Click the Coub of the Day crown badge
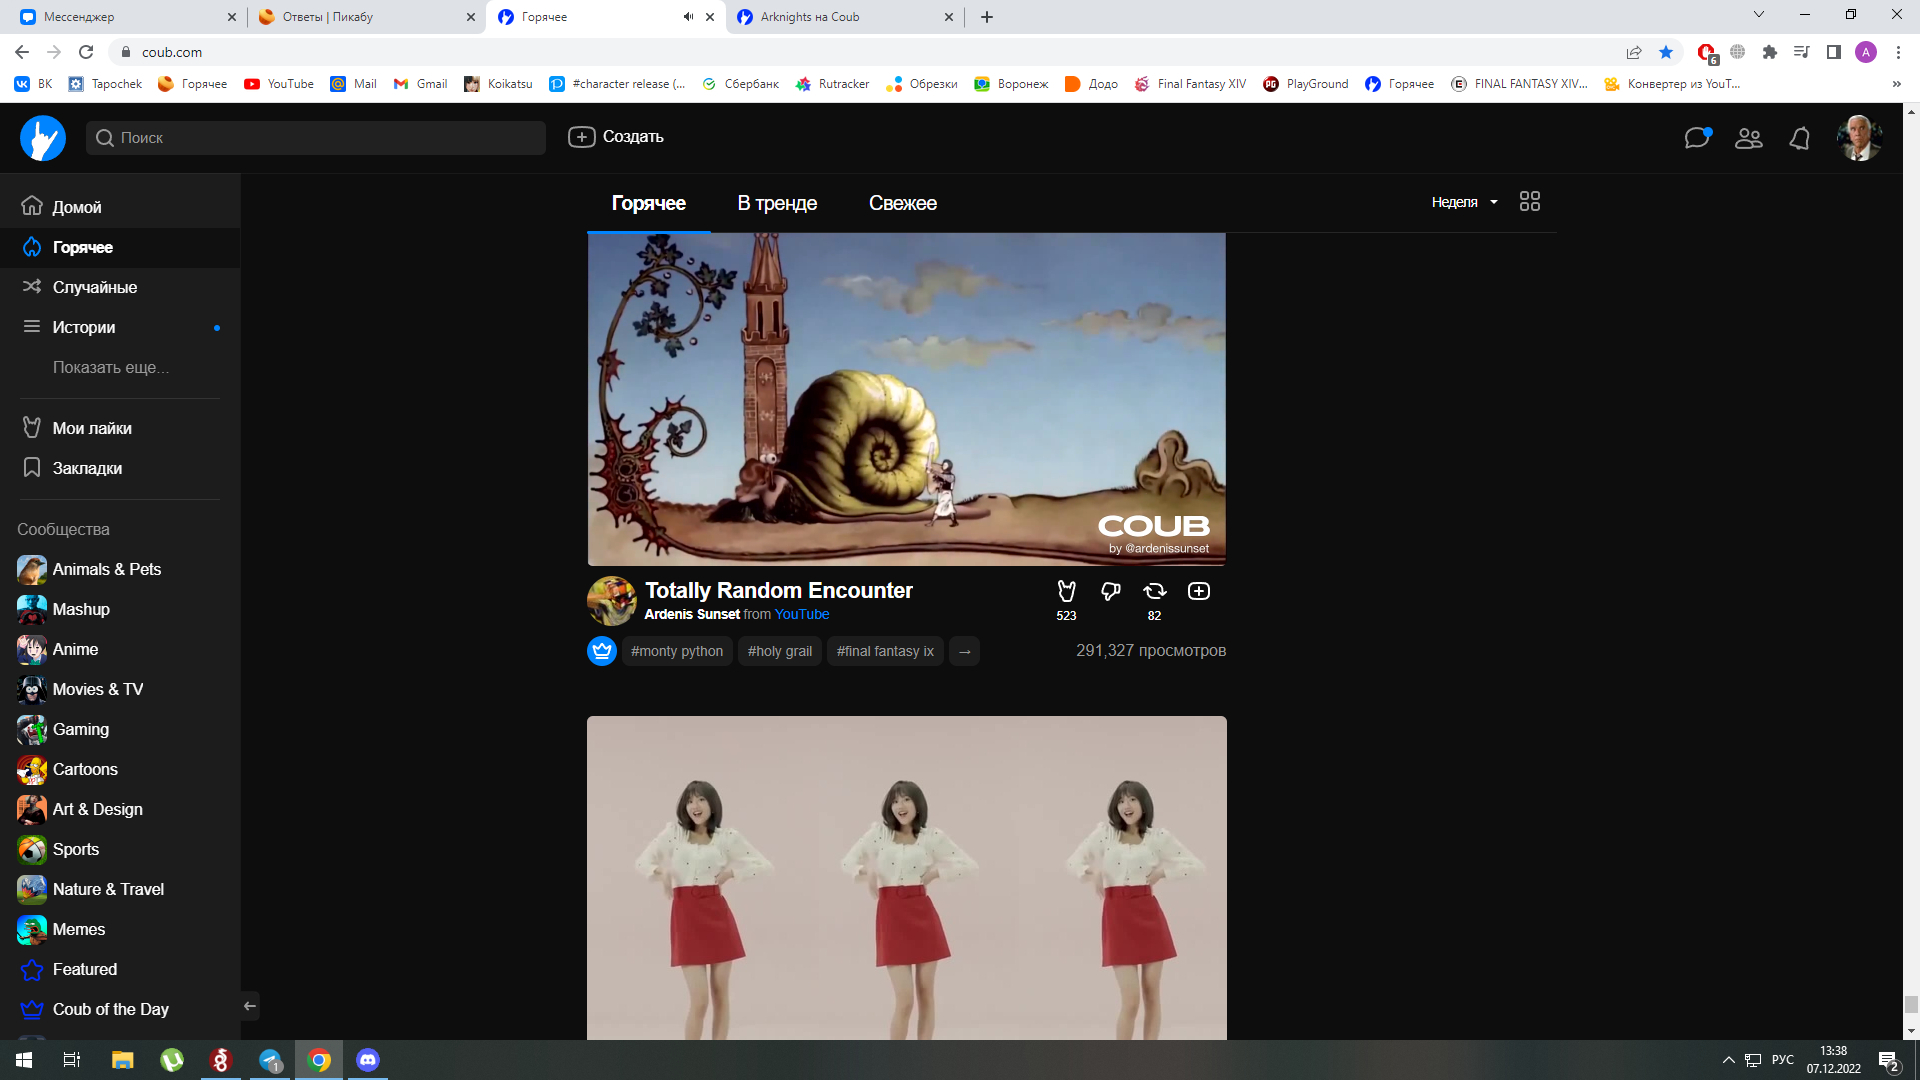The image size is (1920, 1080). (602, 651)
